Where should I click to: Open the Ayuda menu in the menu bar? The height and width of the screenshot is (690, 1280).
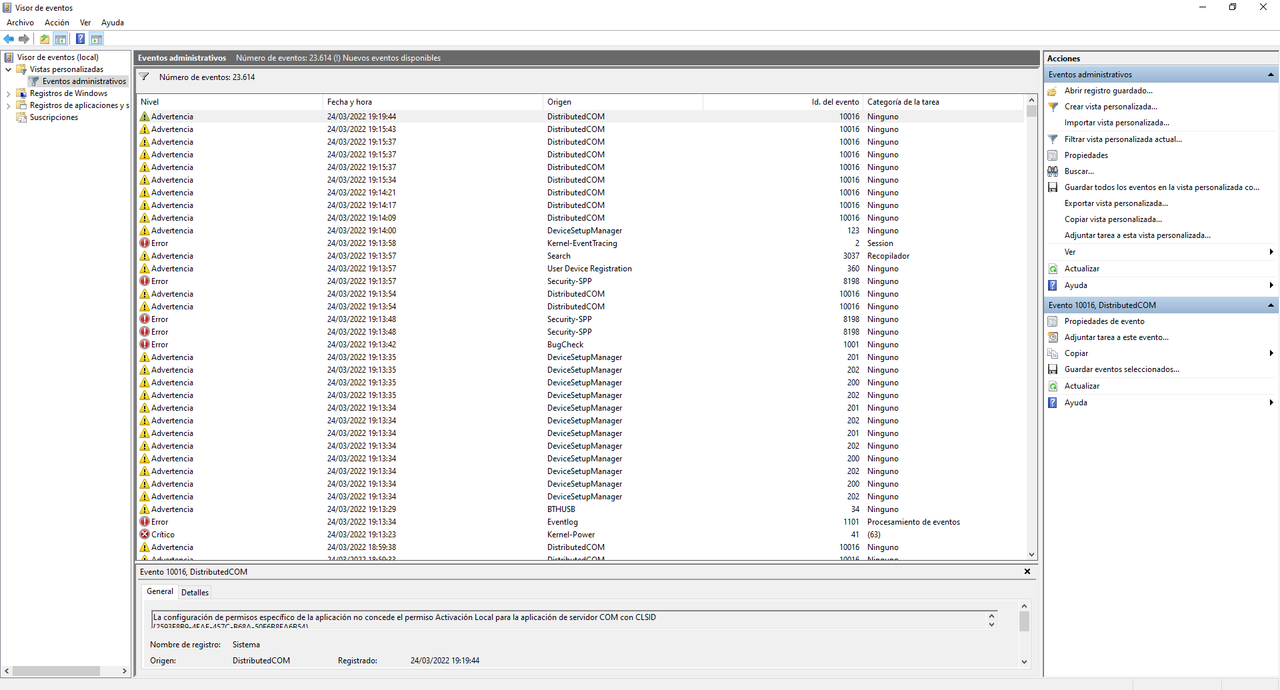point(112,22)
